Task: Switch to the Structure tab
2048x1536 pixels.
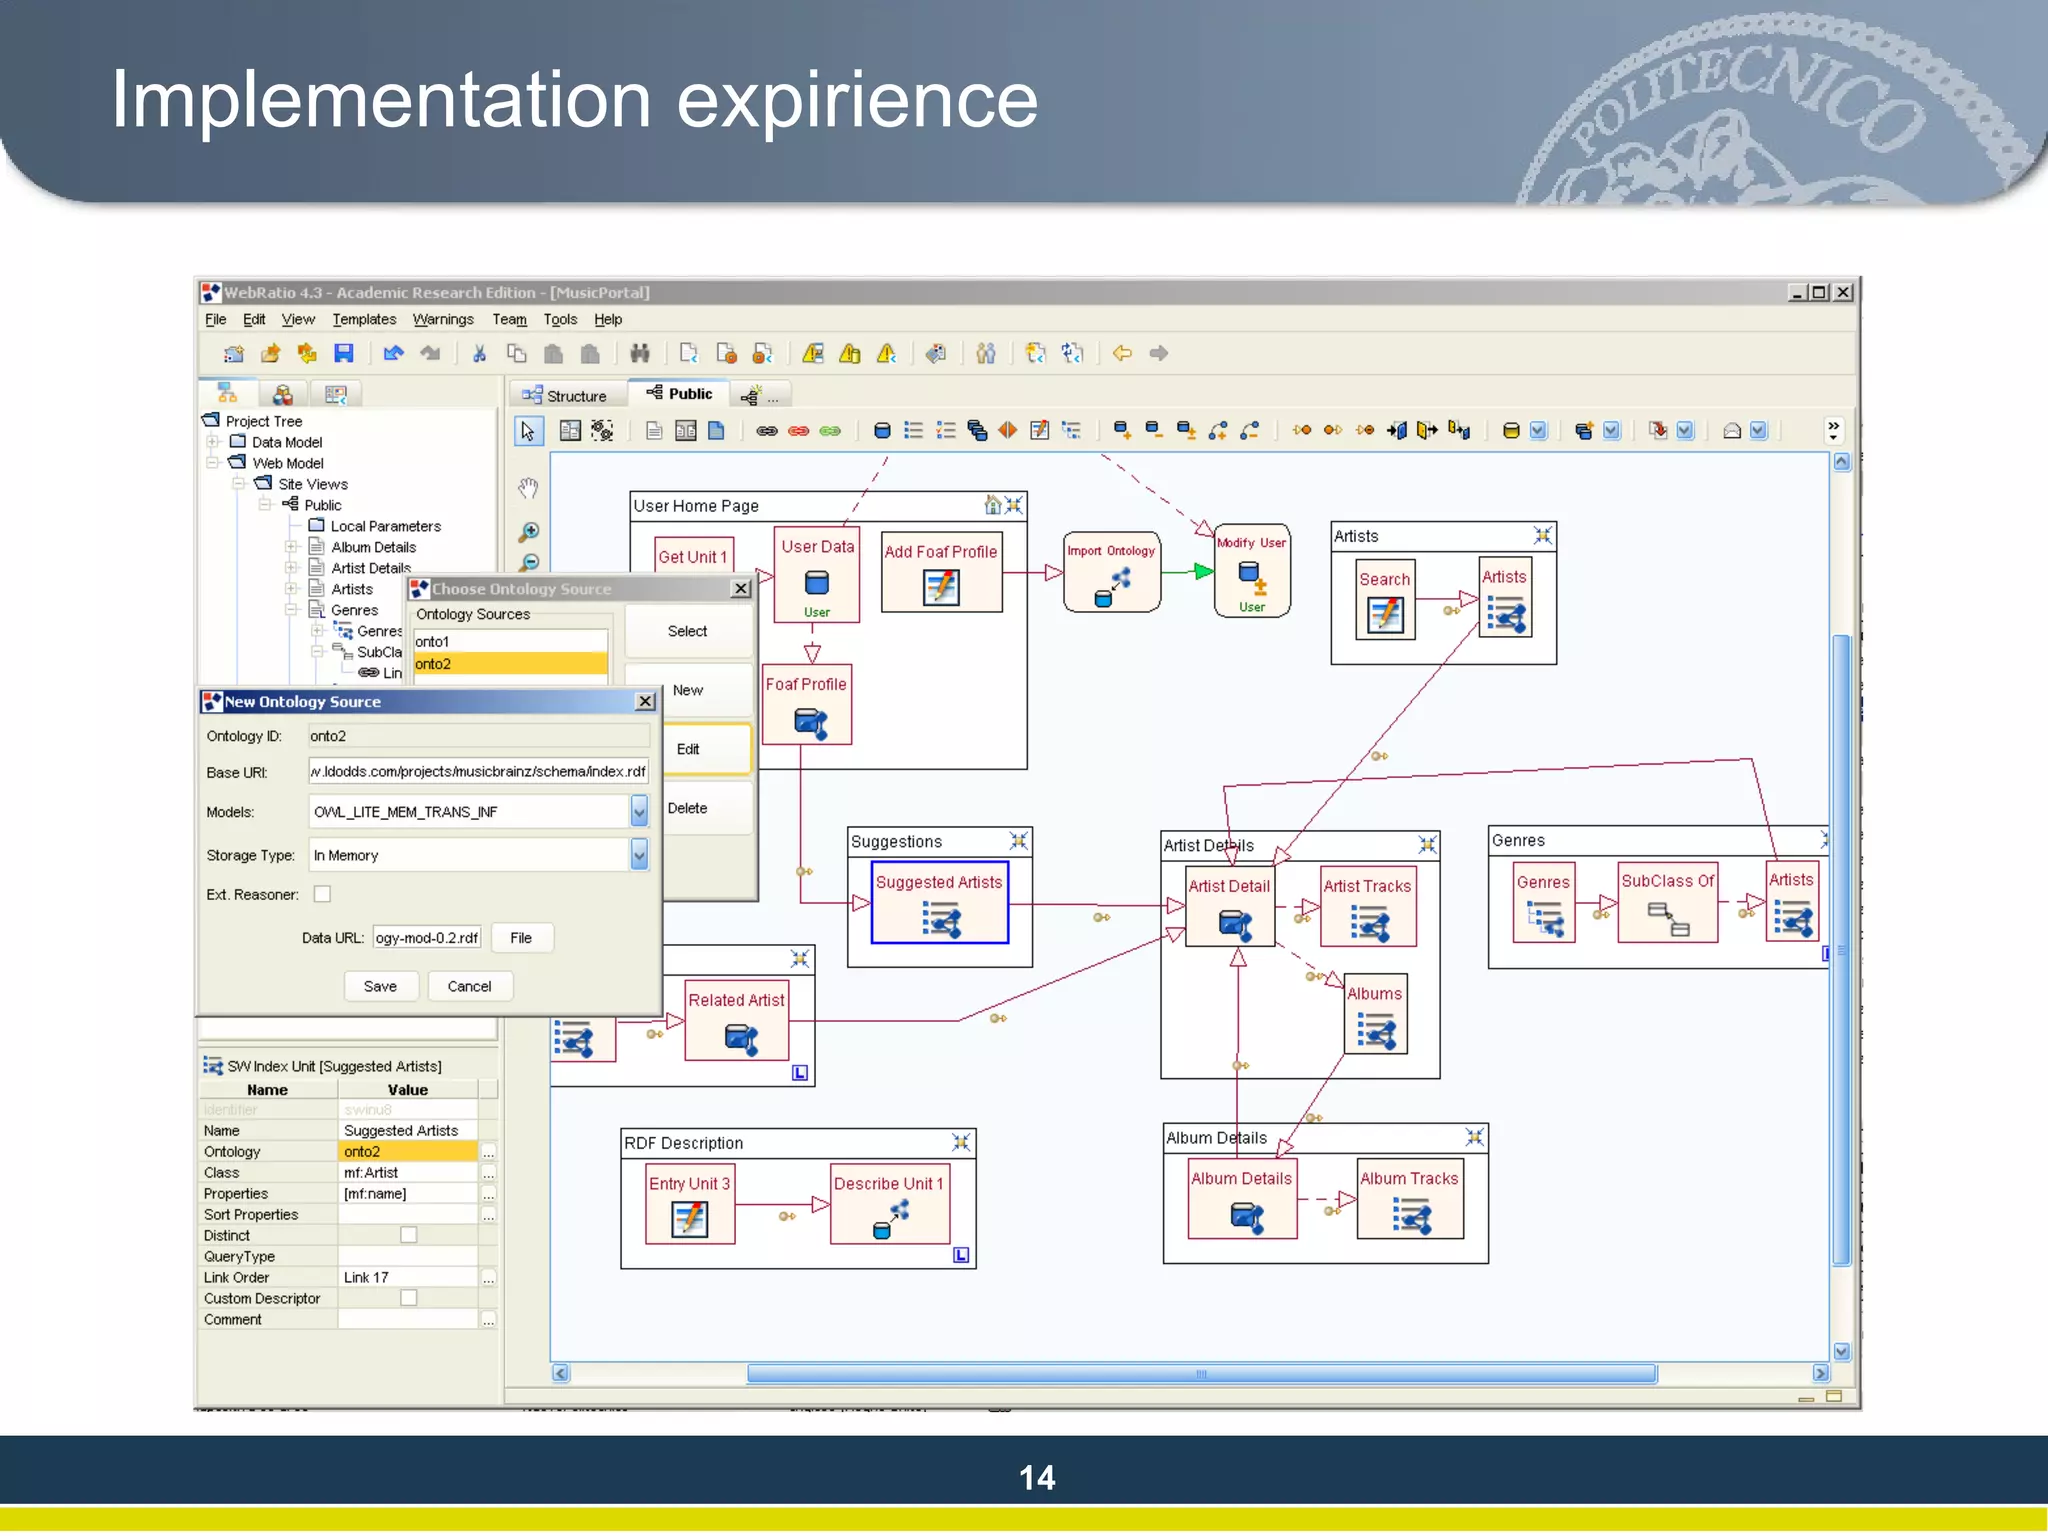Action: tap(565, 395)
